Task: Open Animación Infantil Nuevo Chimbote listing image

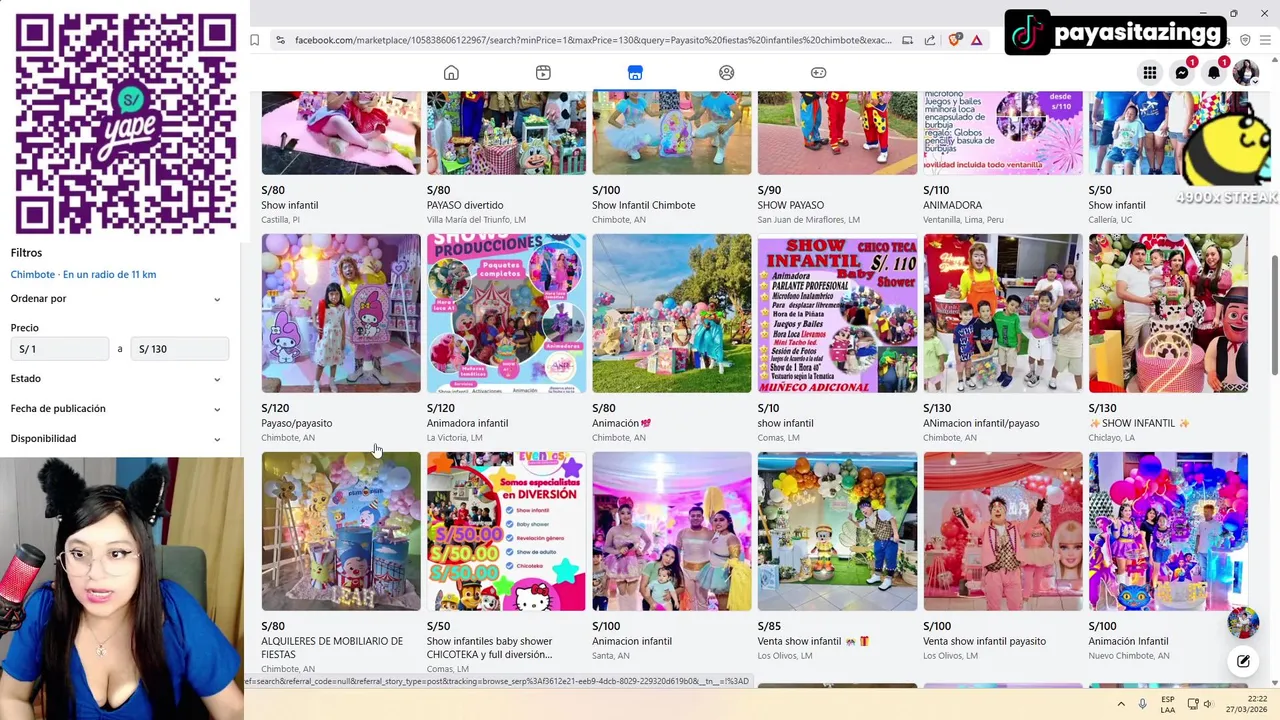Action: point(1168,531)
